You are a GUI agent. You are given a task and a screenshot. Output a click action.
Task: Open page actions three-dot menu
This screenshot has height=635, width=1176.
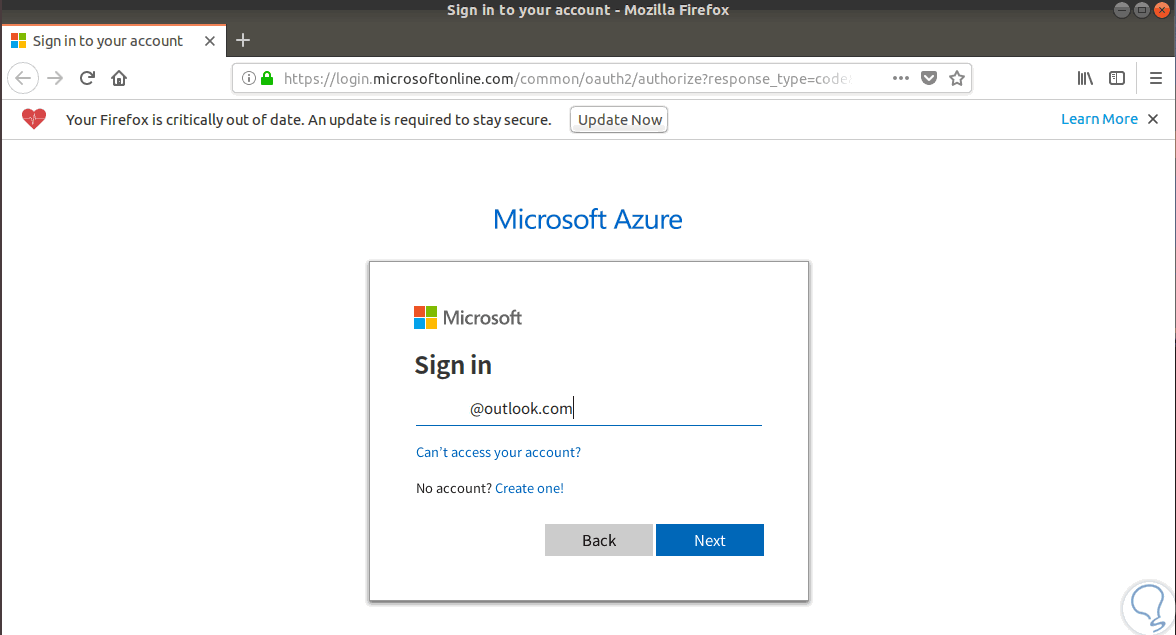(900, 78)
